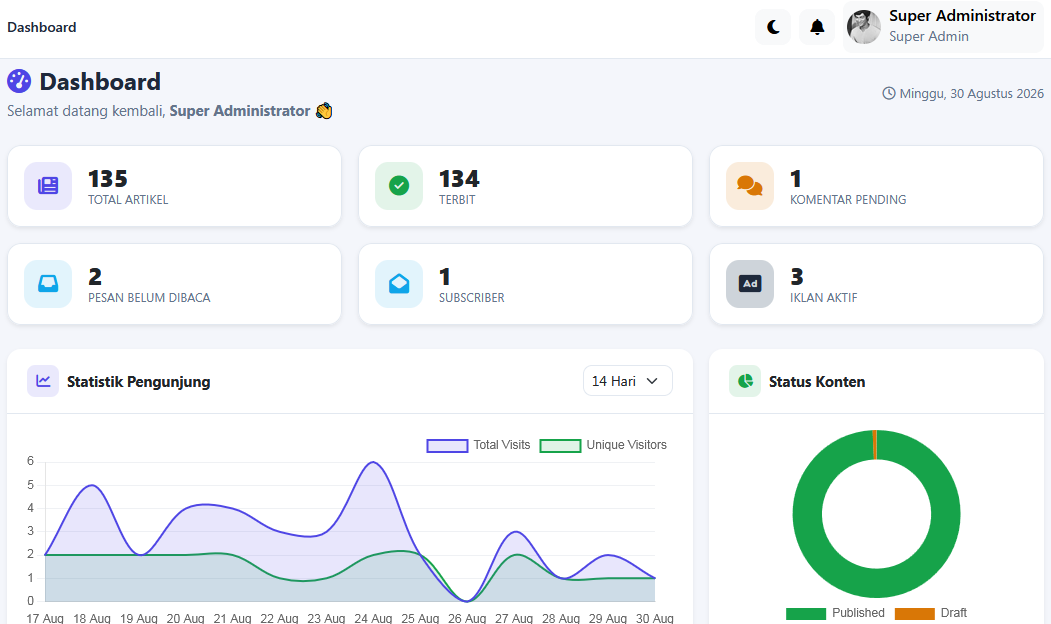Click the chat bubbles icon on Komentar Pending
Viewport: 1051px width, 624px height.
point(749,186)
